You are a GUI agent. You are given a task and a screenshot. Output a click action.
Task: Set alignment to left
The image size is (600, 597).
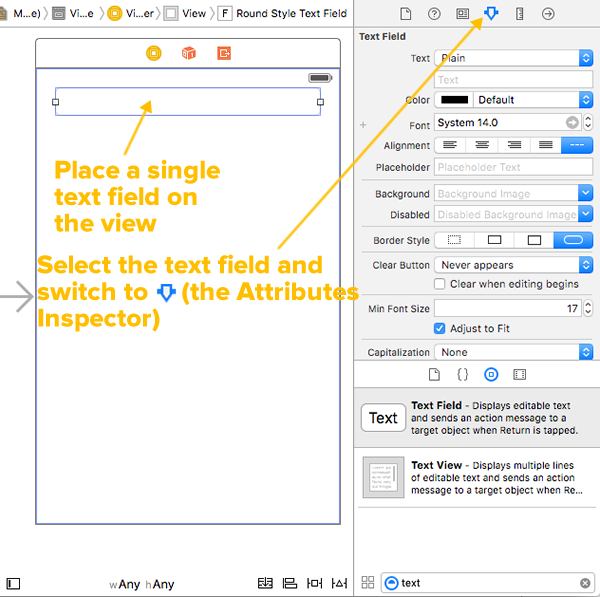click(450, 145)
